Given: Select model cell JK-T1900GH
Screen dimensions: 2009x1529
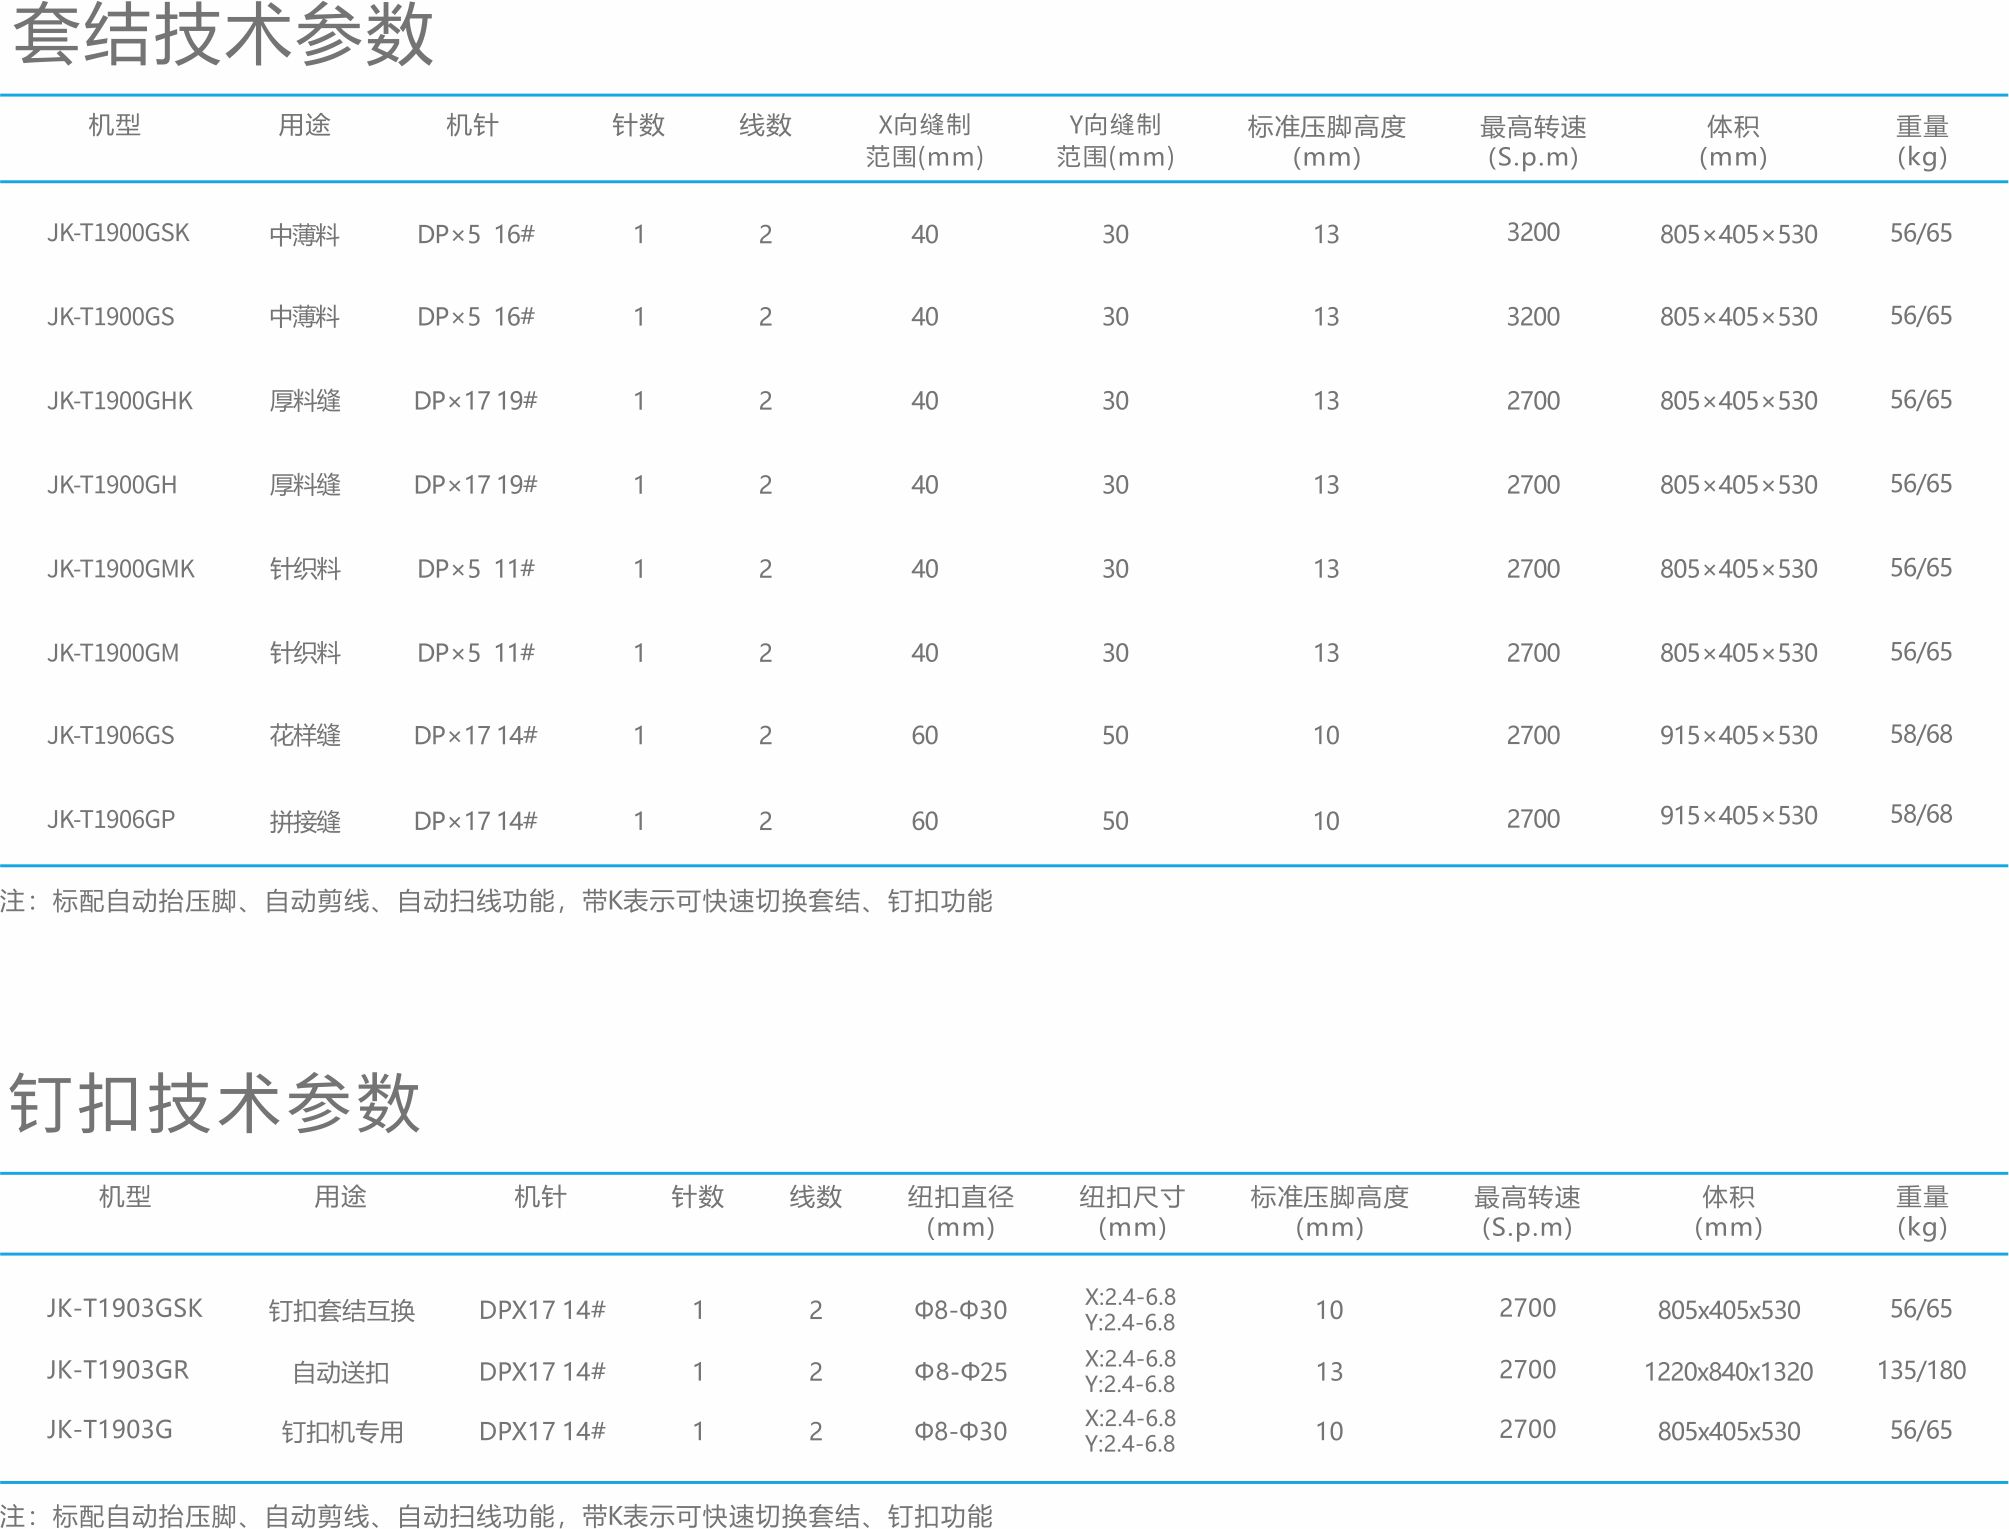Looking at the screenshot, I should click(111, 485).
